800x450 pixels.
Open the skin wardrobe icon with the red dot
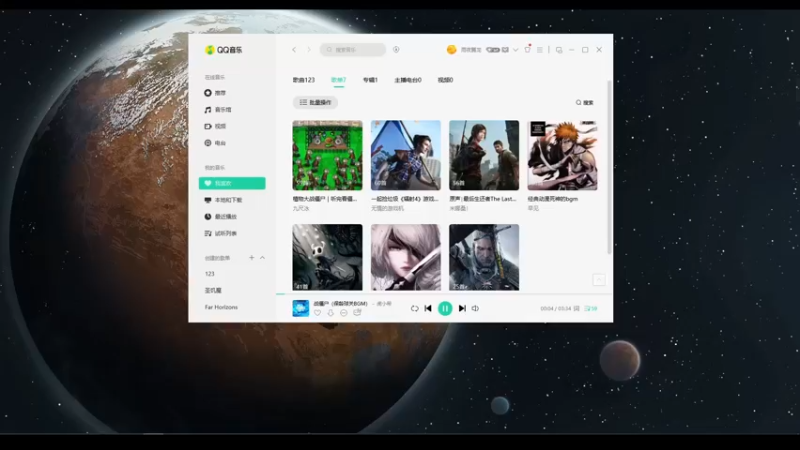tap(528, 49)
